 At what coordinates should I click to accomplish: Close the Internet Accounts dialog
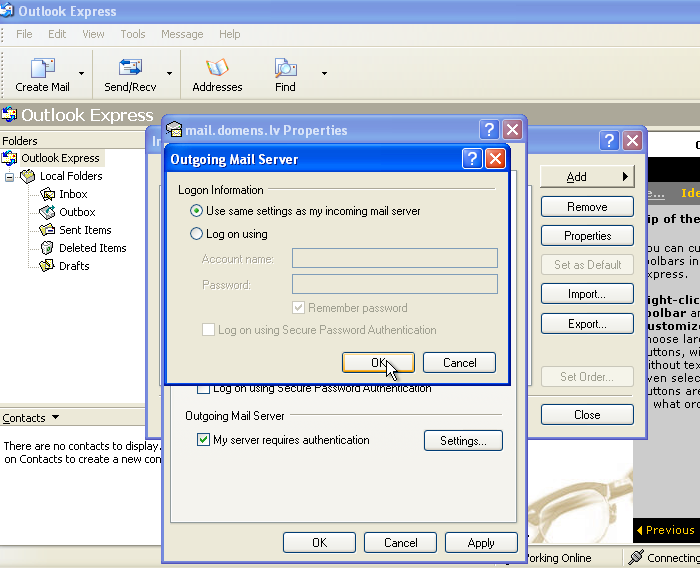(x=633, y=141)
